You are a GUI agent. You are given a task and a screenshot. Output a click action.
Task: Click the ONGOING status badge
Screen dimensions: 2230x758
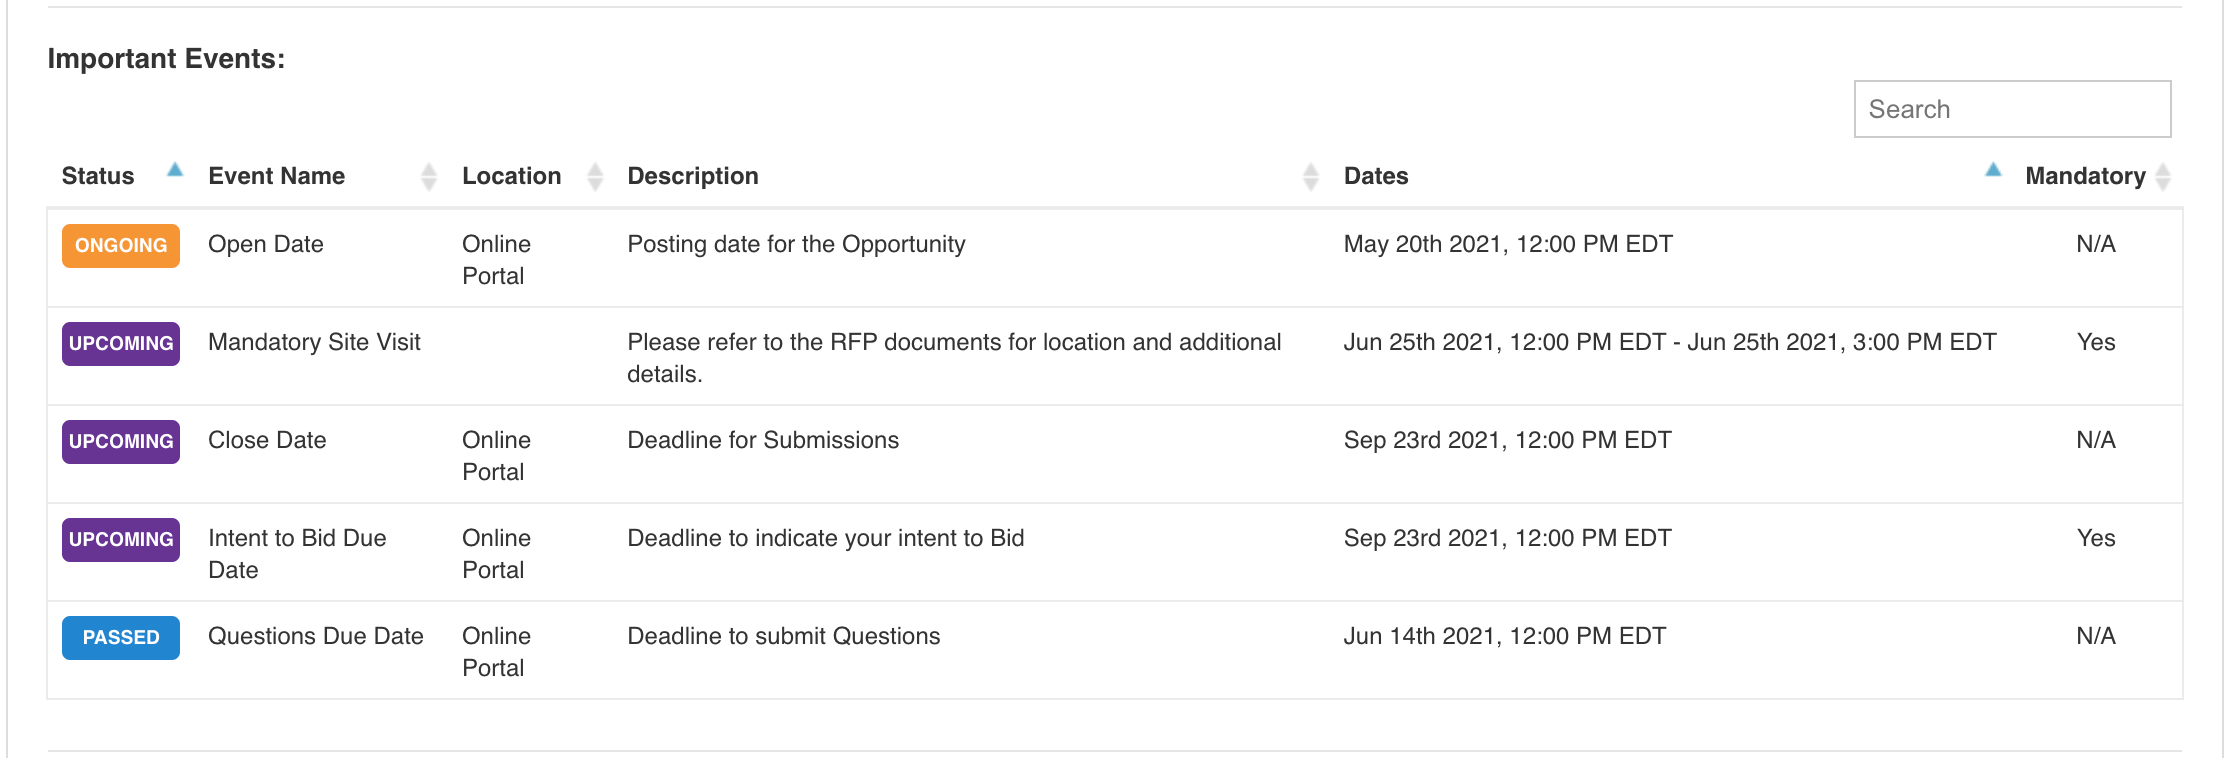pos(121,246)
